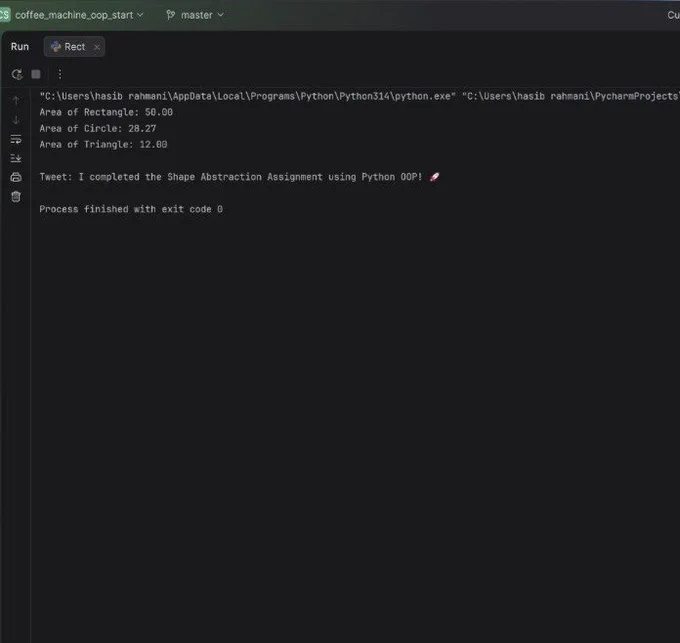Screen dimensions: 680x643
Task: Click 'Process finished with exit code 0'
Action: (x=131, y=209)
